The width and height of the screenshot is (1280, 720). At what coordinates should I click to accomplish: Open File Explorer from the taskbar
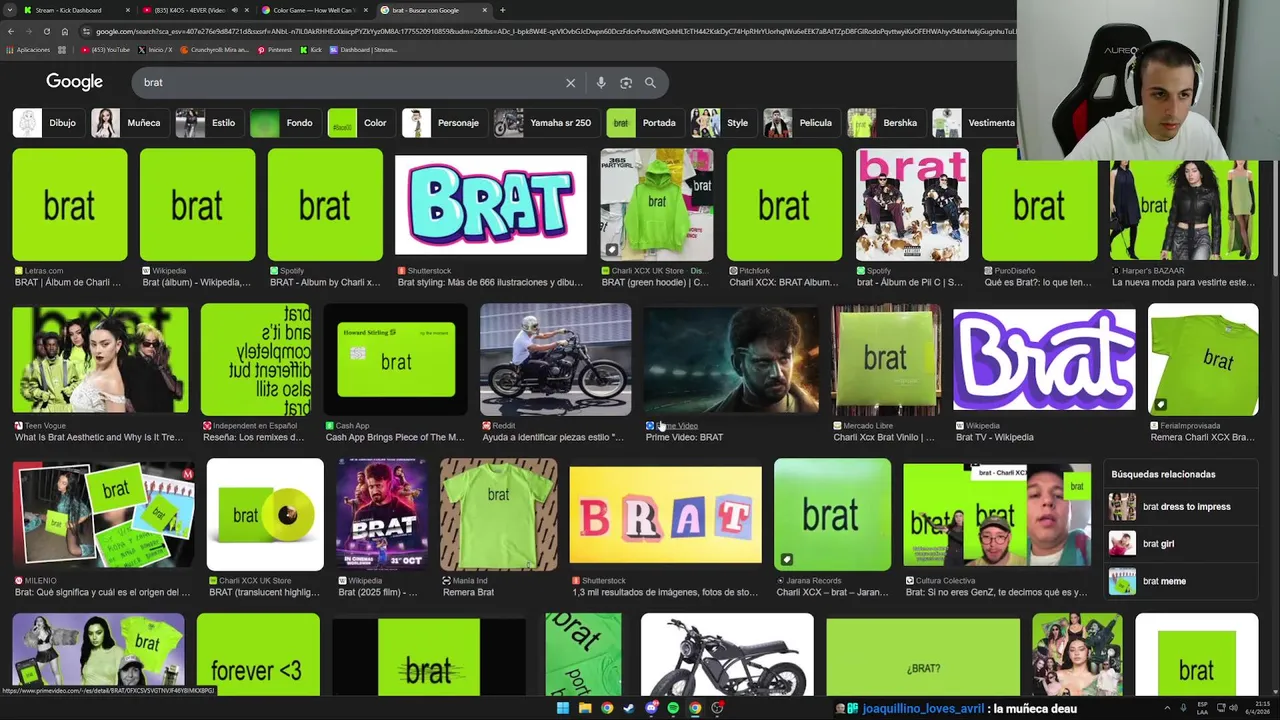pos(585,708)
